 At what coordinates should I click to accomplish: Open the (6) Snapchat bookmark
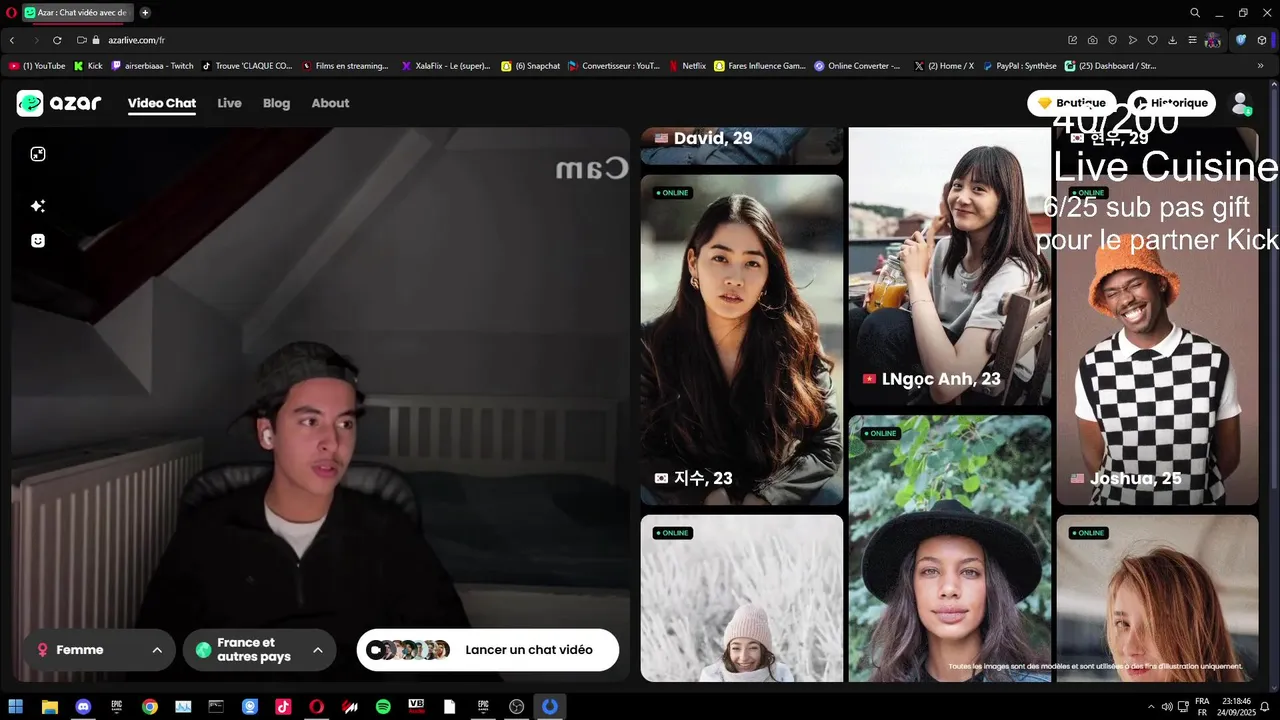pos(530,66)
